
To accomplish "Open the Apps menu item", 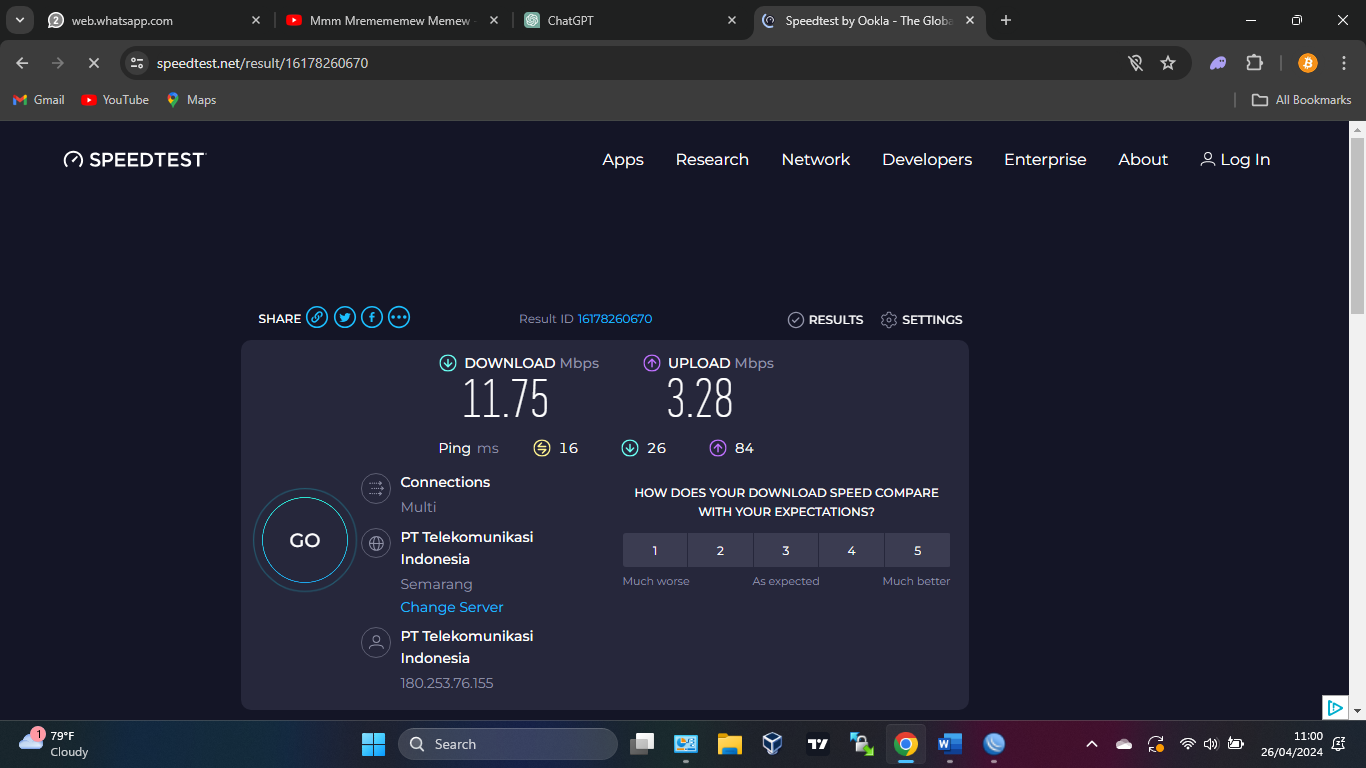I will pos(623,160).
